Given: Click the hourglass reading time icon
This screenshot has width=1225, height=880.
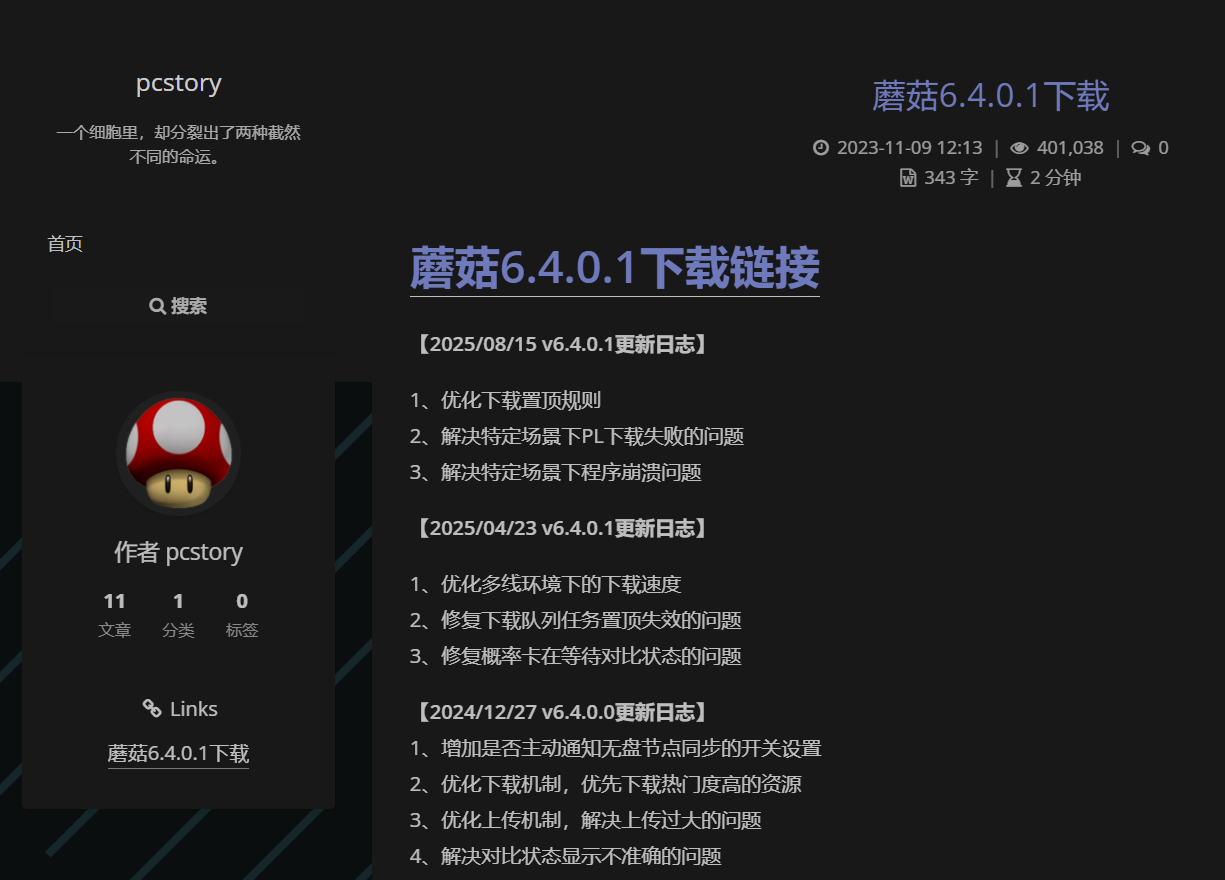Looking at the screenshot, I should tap(1014, 178).
